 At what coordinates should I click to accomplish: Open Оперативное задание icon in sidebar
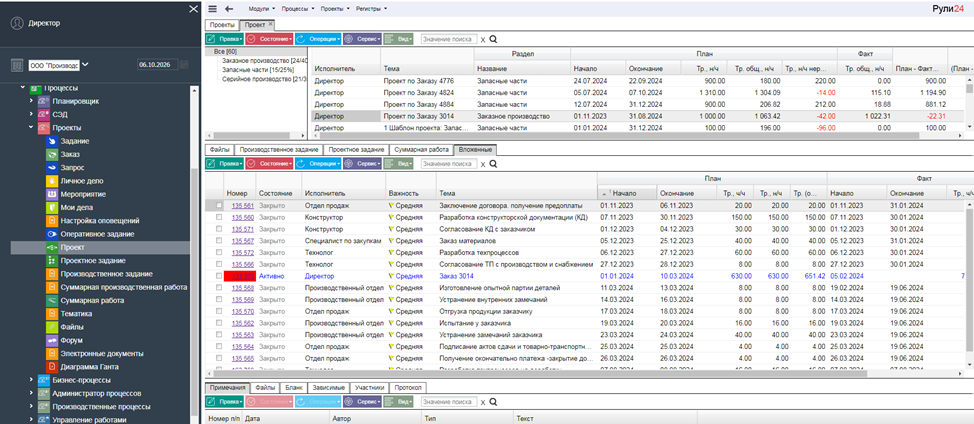(x=52, y=234)
